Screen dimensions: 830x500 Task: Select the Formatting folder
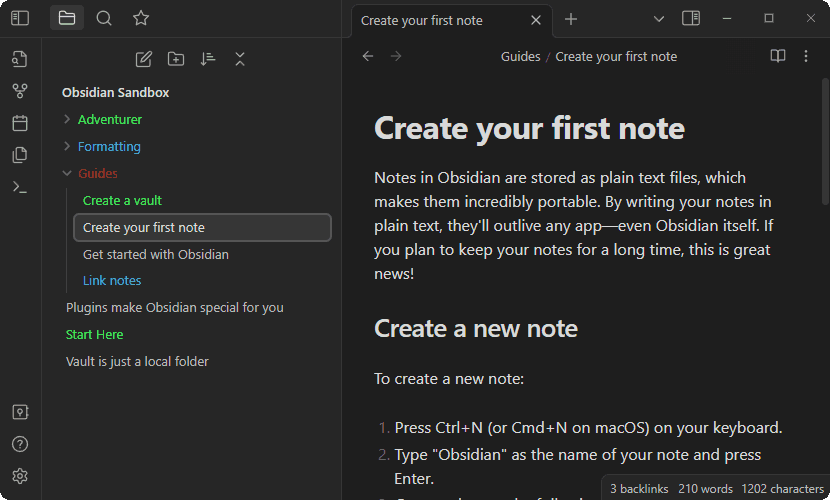(109, 147)
